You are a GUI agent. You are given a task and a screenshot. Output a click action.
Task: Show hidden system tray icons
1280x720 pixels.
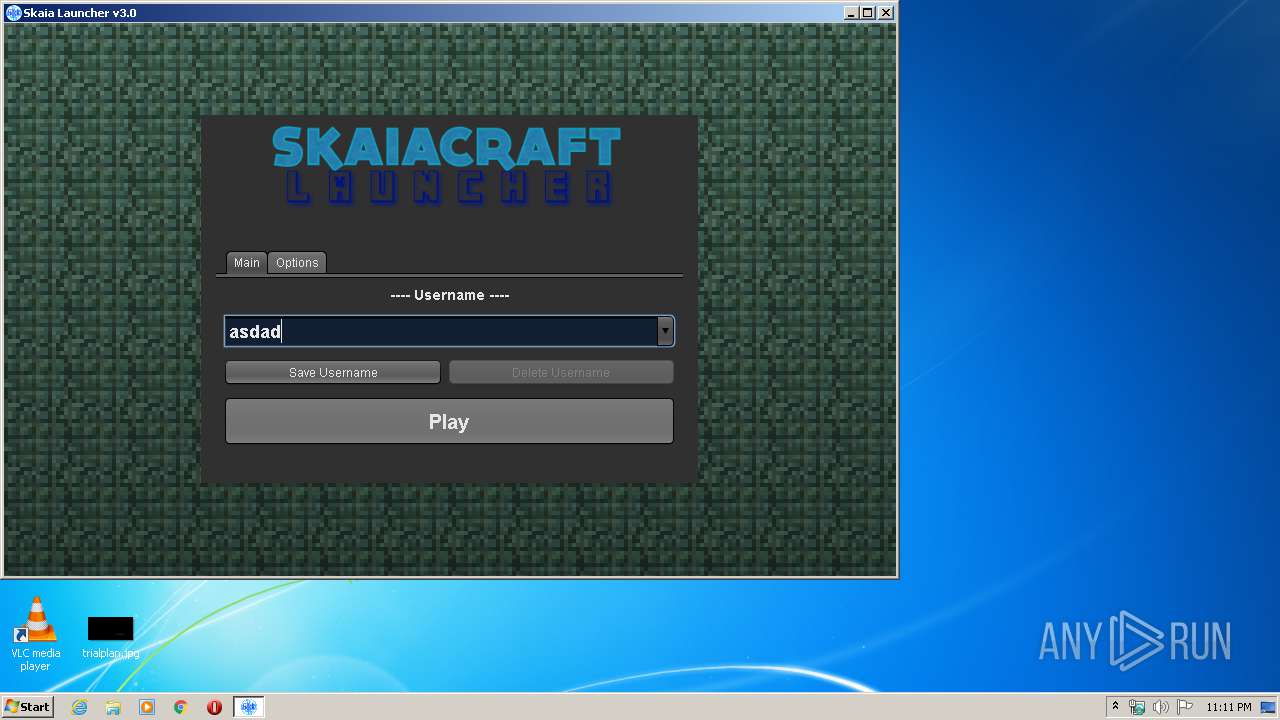click(1115, 707)
